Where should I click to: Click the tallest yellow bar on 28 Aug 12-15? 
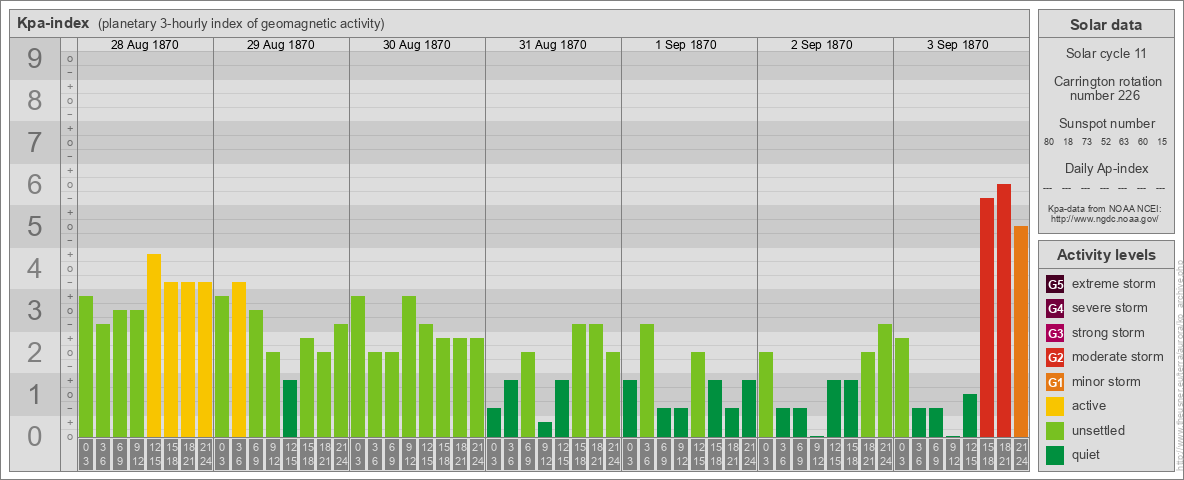[x=154, y=346]
